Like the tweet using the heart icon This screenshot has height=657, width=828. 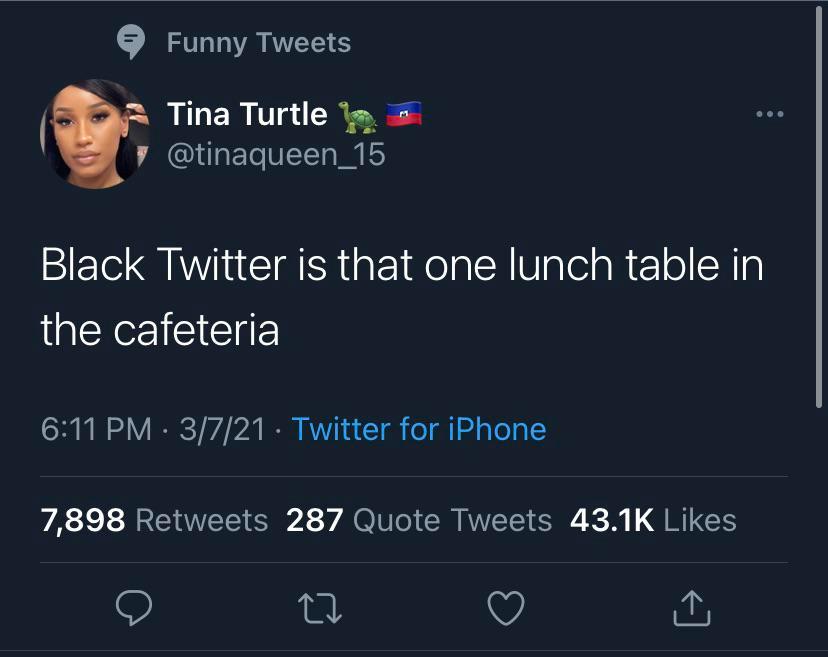tap(506, 608)
